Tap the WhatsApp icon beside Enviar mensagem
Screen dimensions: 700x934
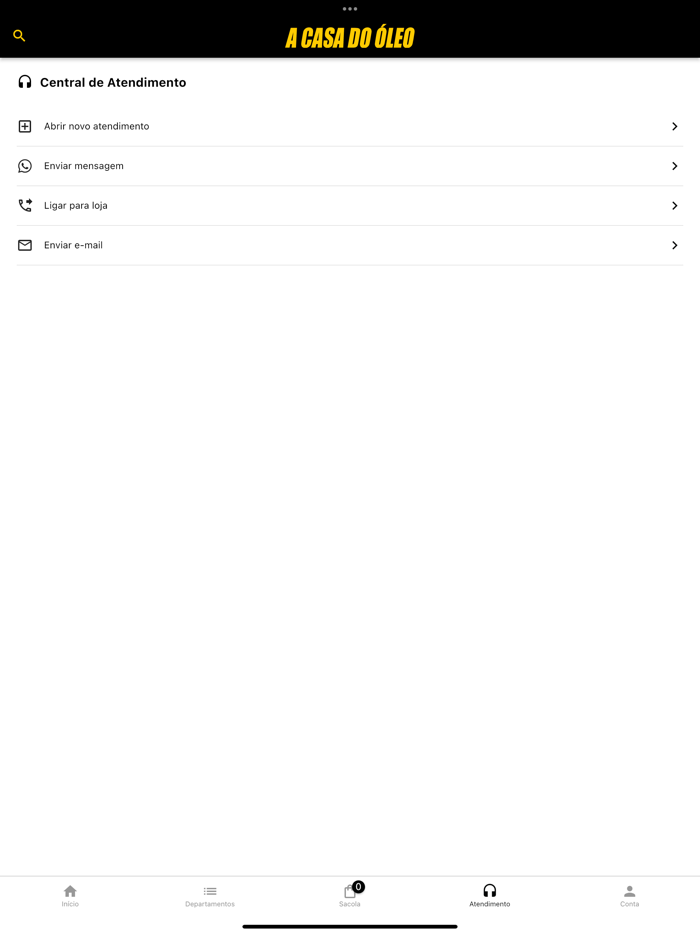[x=25, y=166]
